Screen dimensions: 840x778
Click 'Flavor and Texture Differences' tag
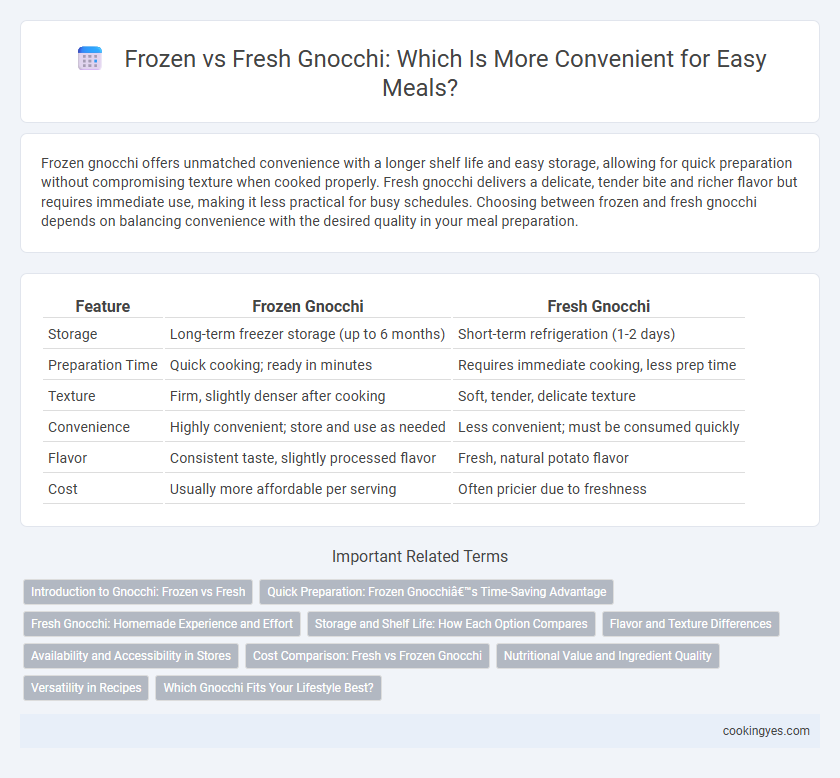691,624
